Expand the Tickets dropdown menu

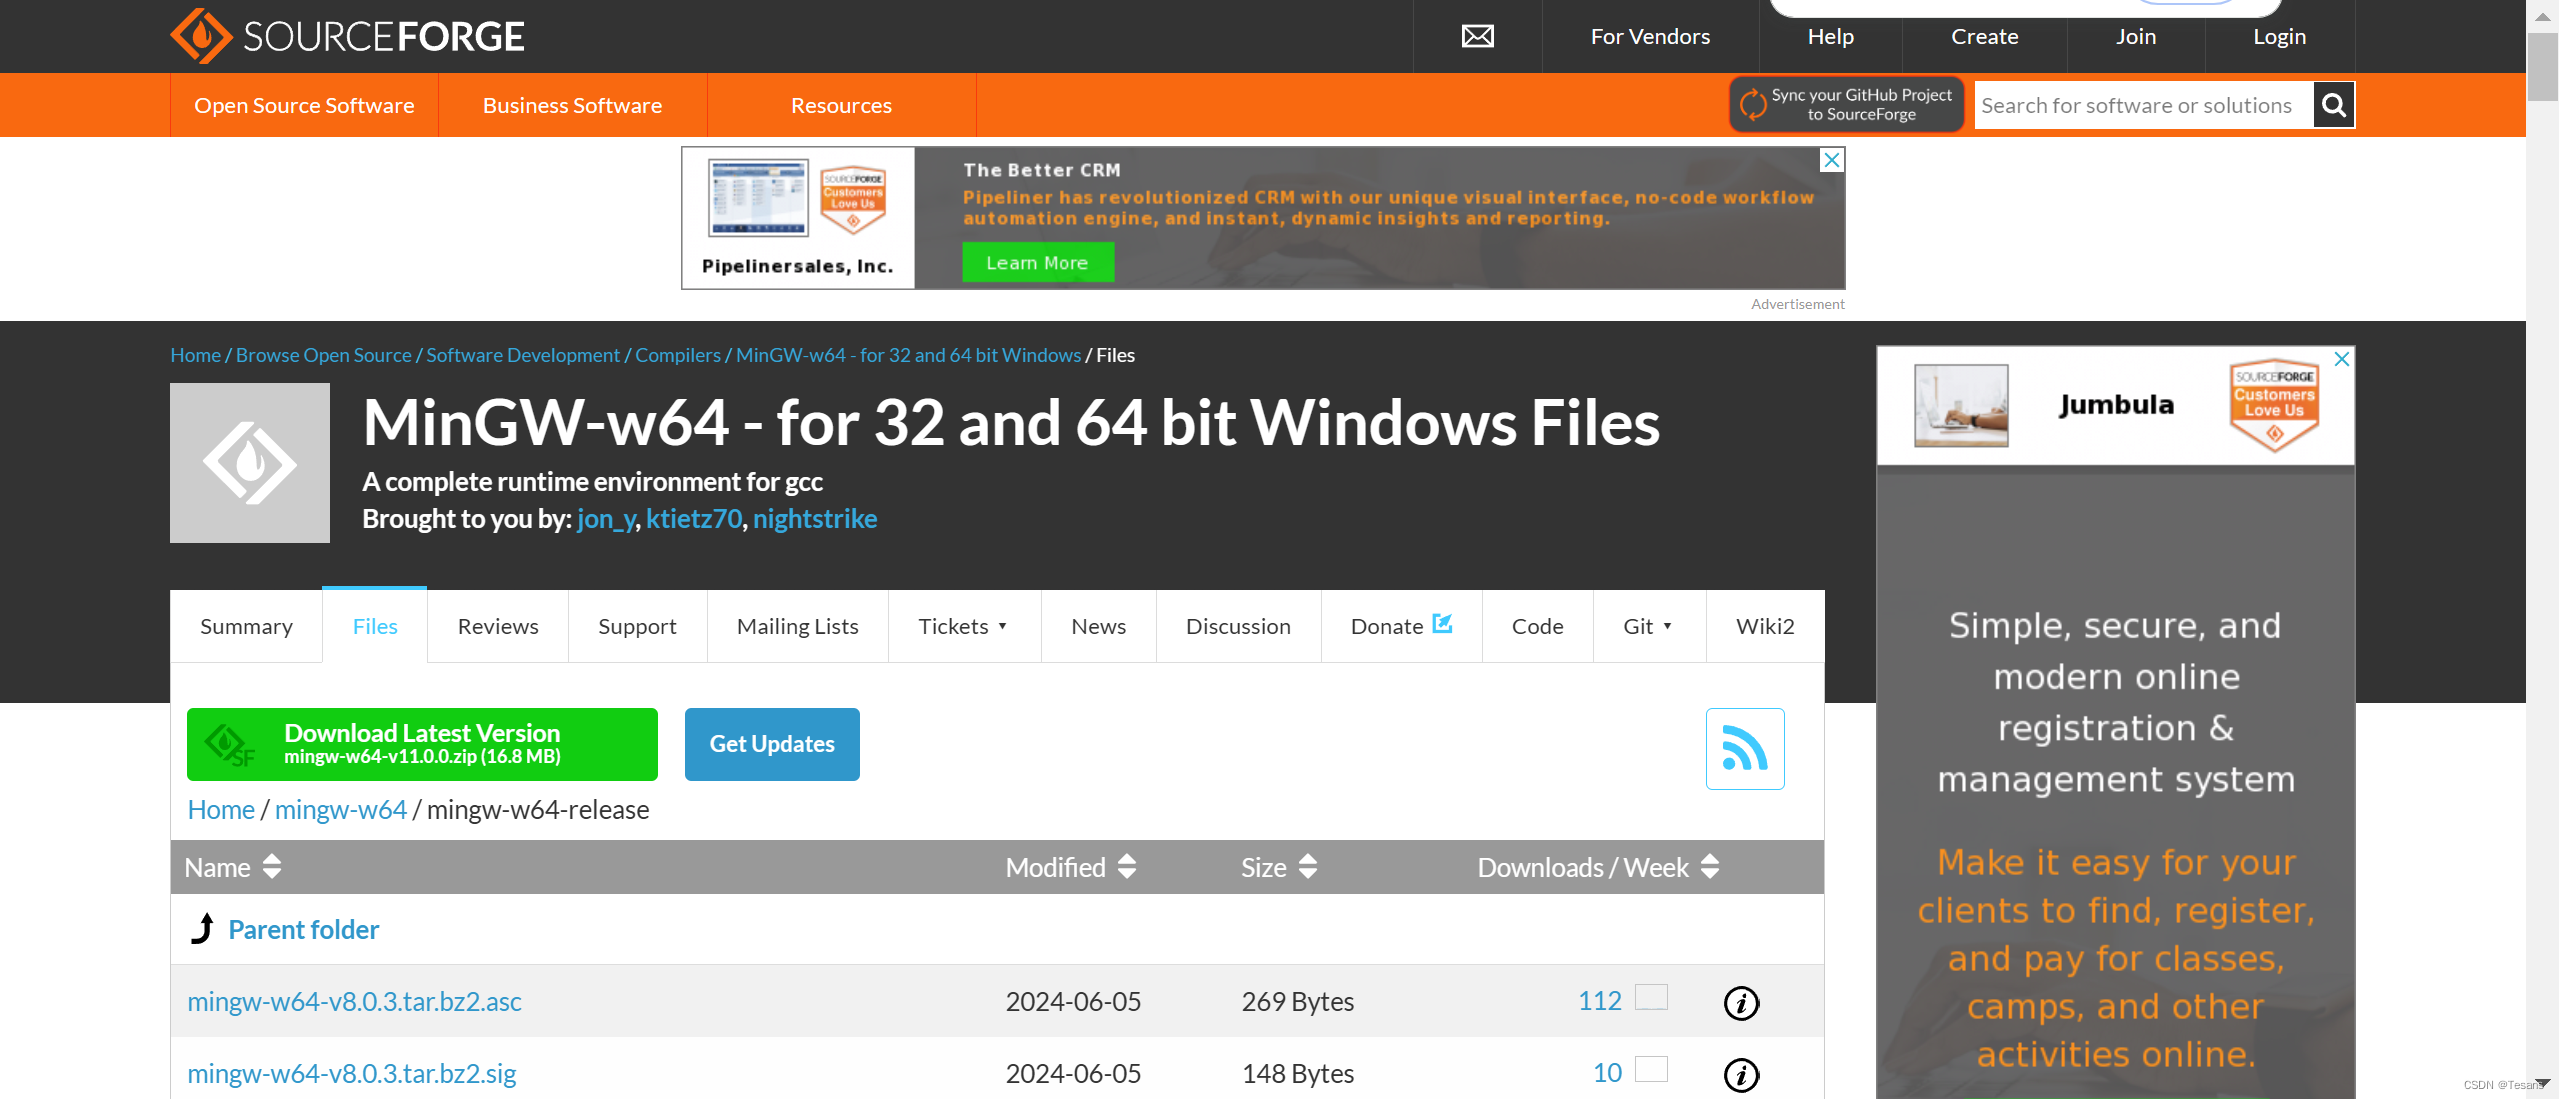(963, 627)
